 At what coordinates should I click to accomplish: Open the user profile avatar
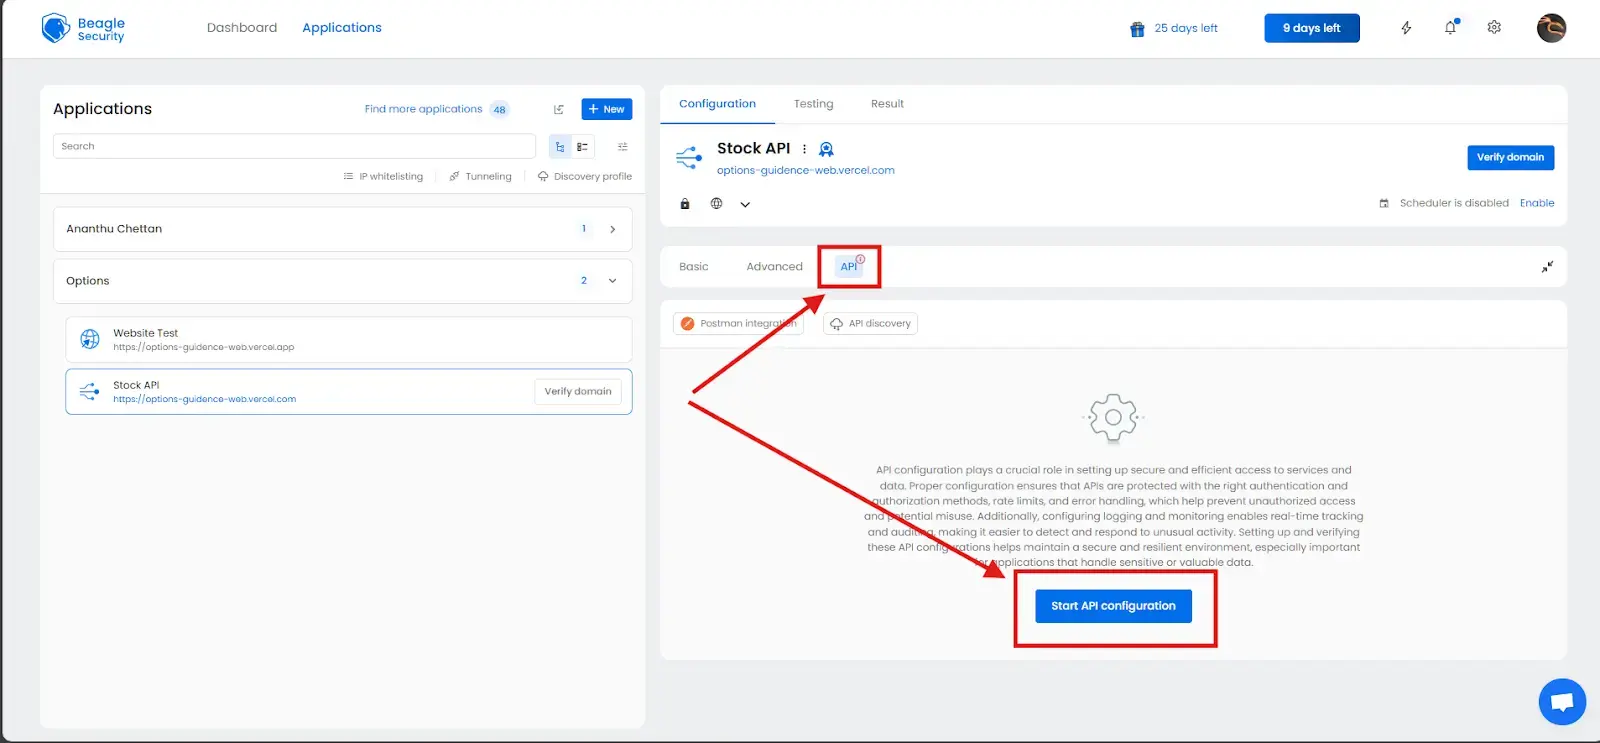pyautogui.click(x=1551, y=28)
